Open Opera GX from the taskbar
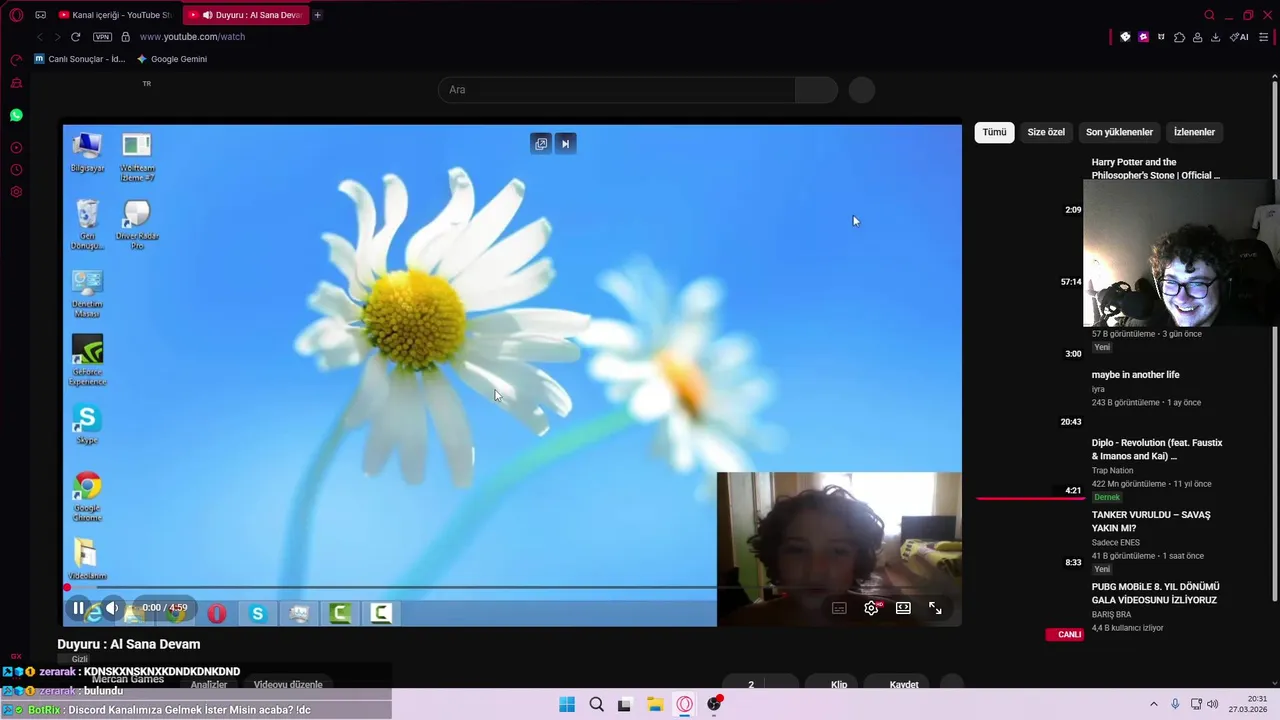1280x720 pixels. coord(684,704)
